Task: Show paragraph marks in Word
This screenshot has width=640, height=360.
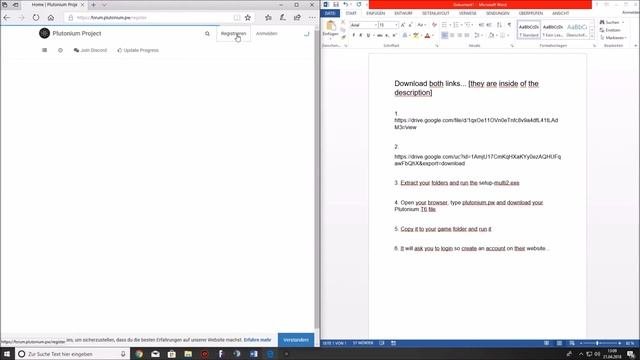Action: pyautogui.click(x=509, y=25)
